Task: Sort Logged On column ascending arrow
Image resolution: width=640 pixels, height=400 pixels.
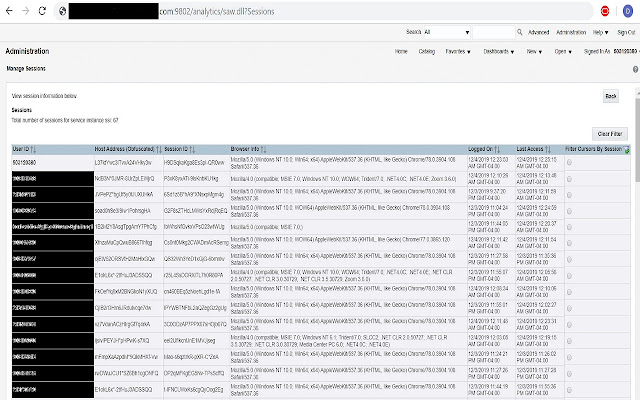Action: (496, 149)
